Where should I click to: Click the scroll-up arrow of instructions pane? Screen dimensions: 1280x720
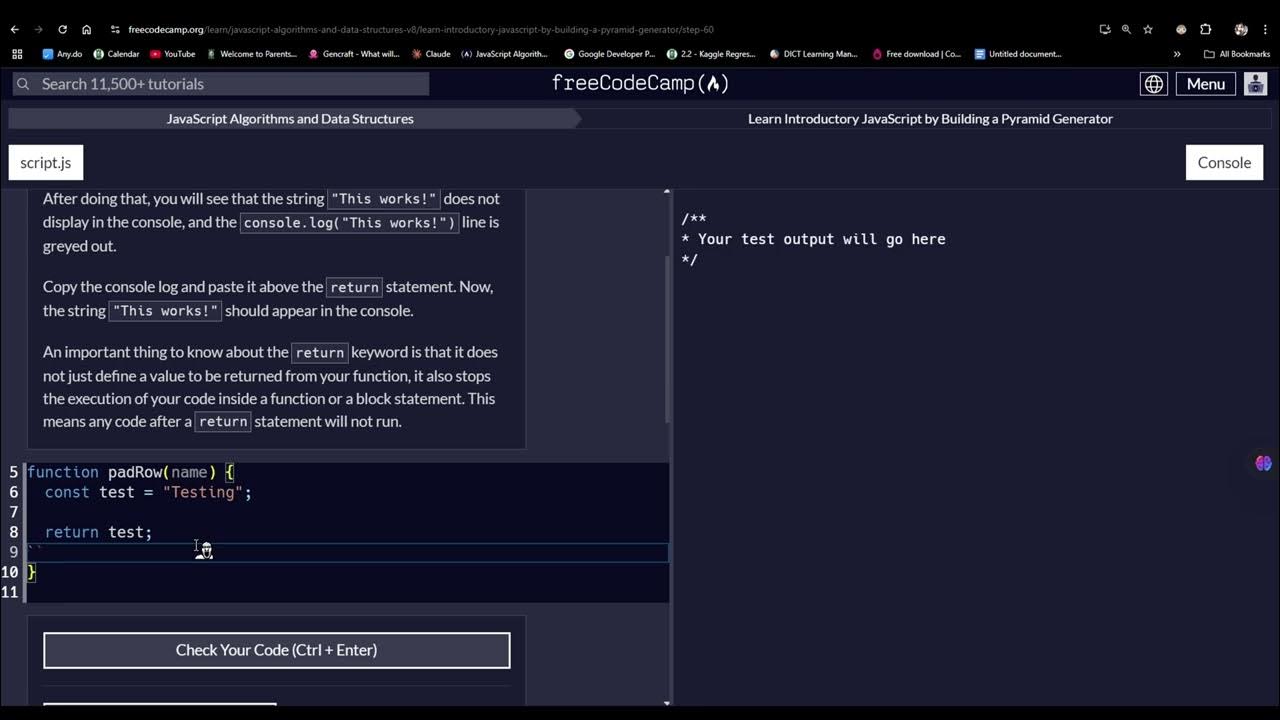pos(667,192)
